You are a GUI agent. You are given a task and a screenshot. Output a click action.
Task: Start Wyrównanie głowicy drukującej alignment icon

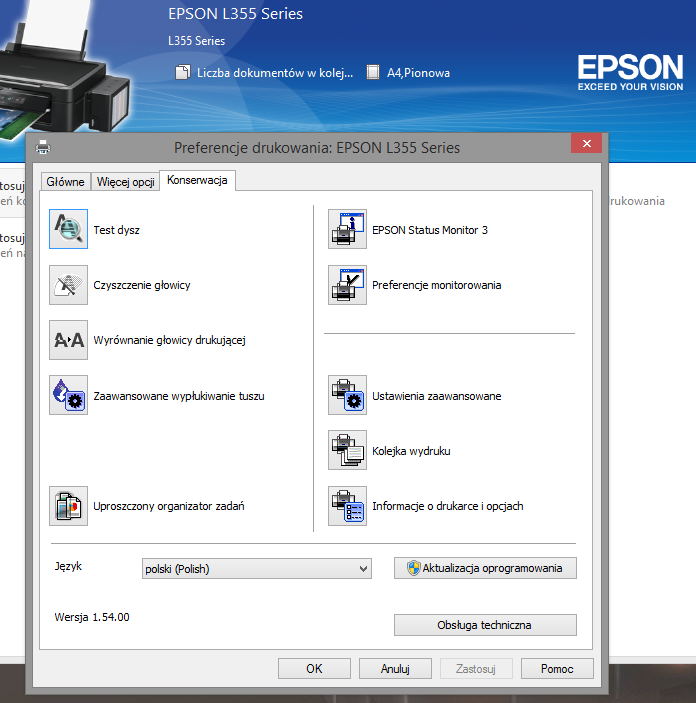point(68,340)
